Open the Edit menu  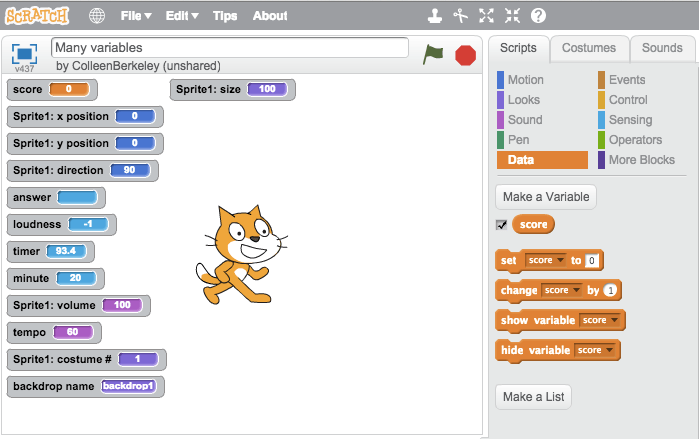point(181,16)
